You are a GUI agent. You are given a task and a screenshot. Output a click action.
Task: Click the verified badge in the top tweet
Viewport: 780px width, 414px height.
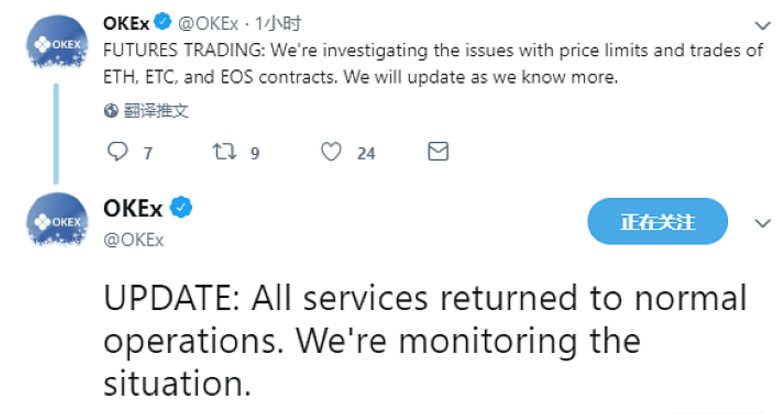(x=166, y=22)
